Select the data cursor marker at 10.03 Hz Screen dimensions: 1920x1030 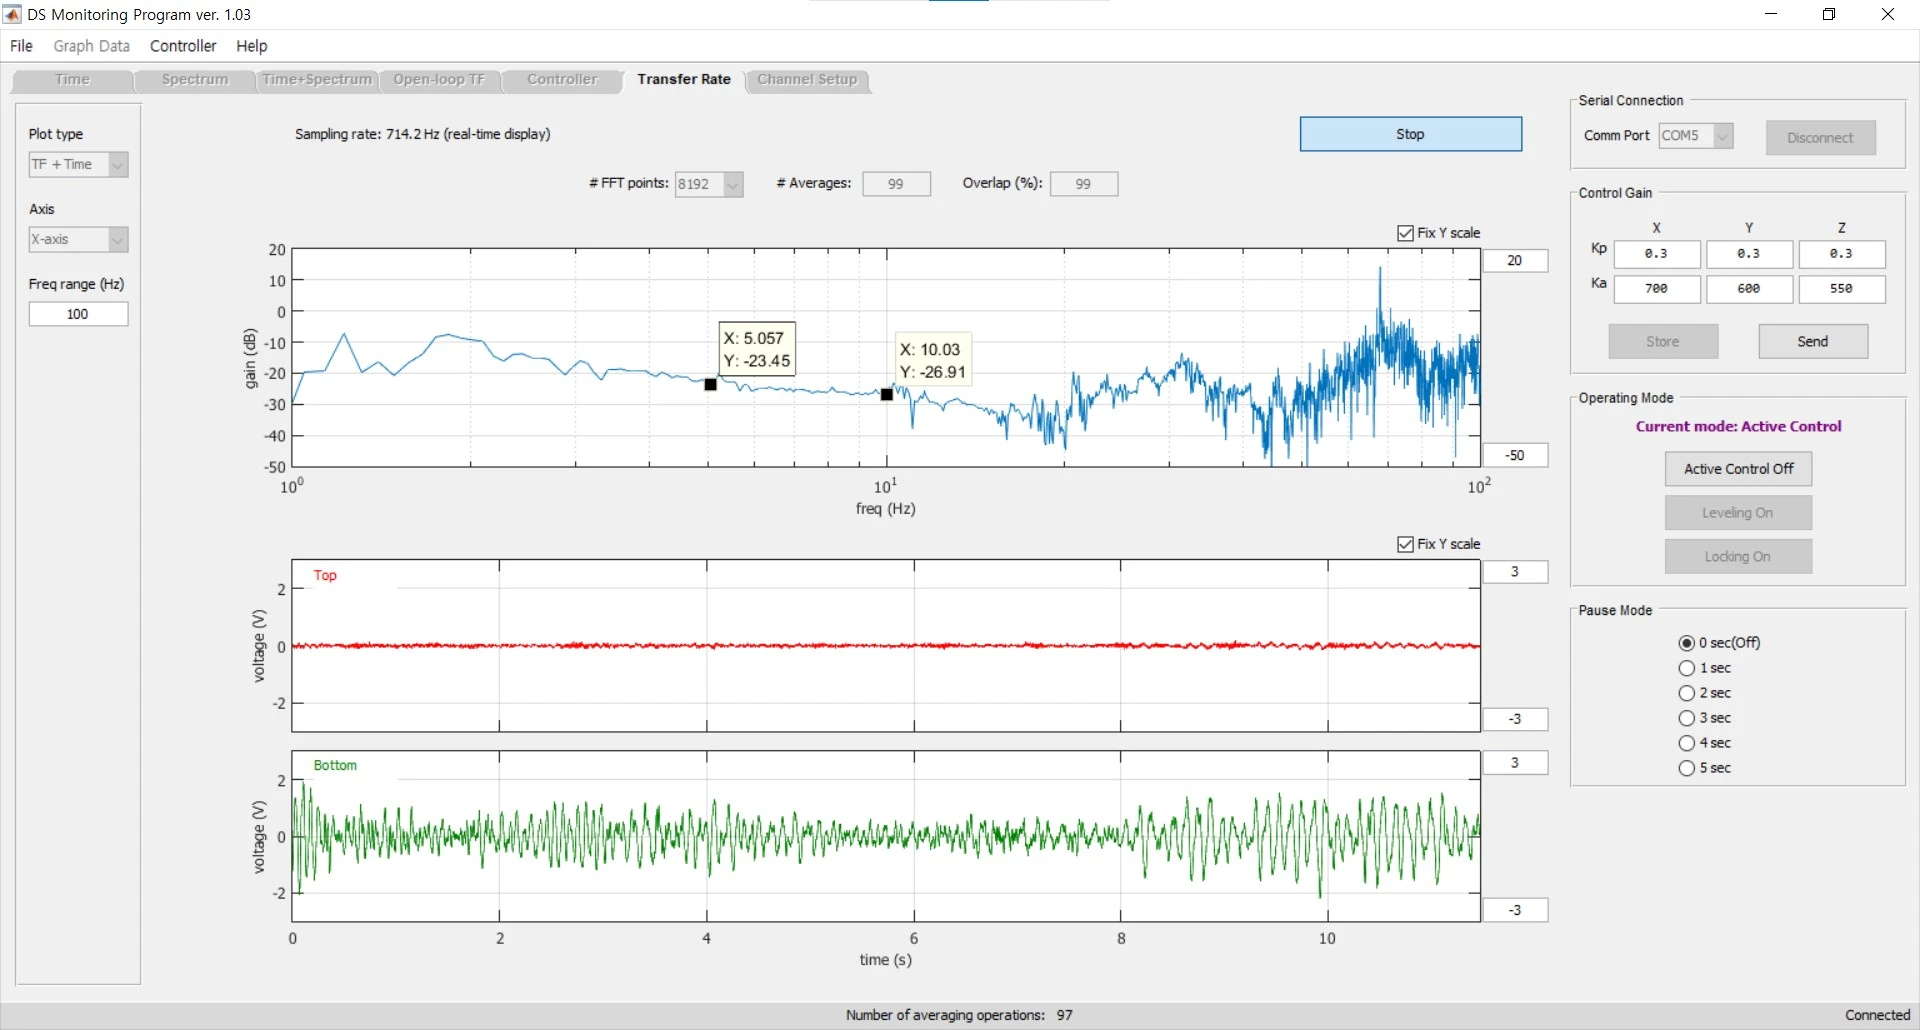pos(887,395)
